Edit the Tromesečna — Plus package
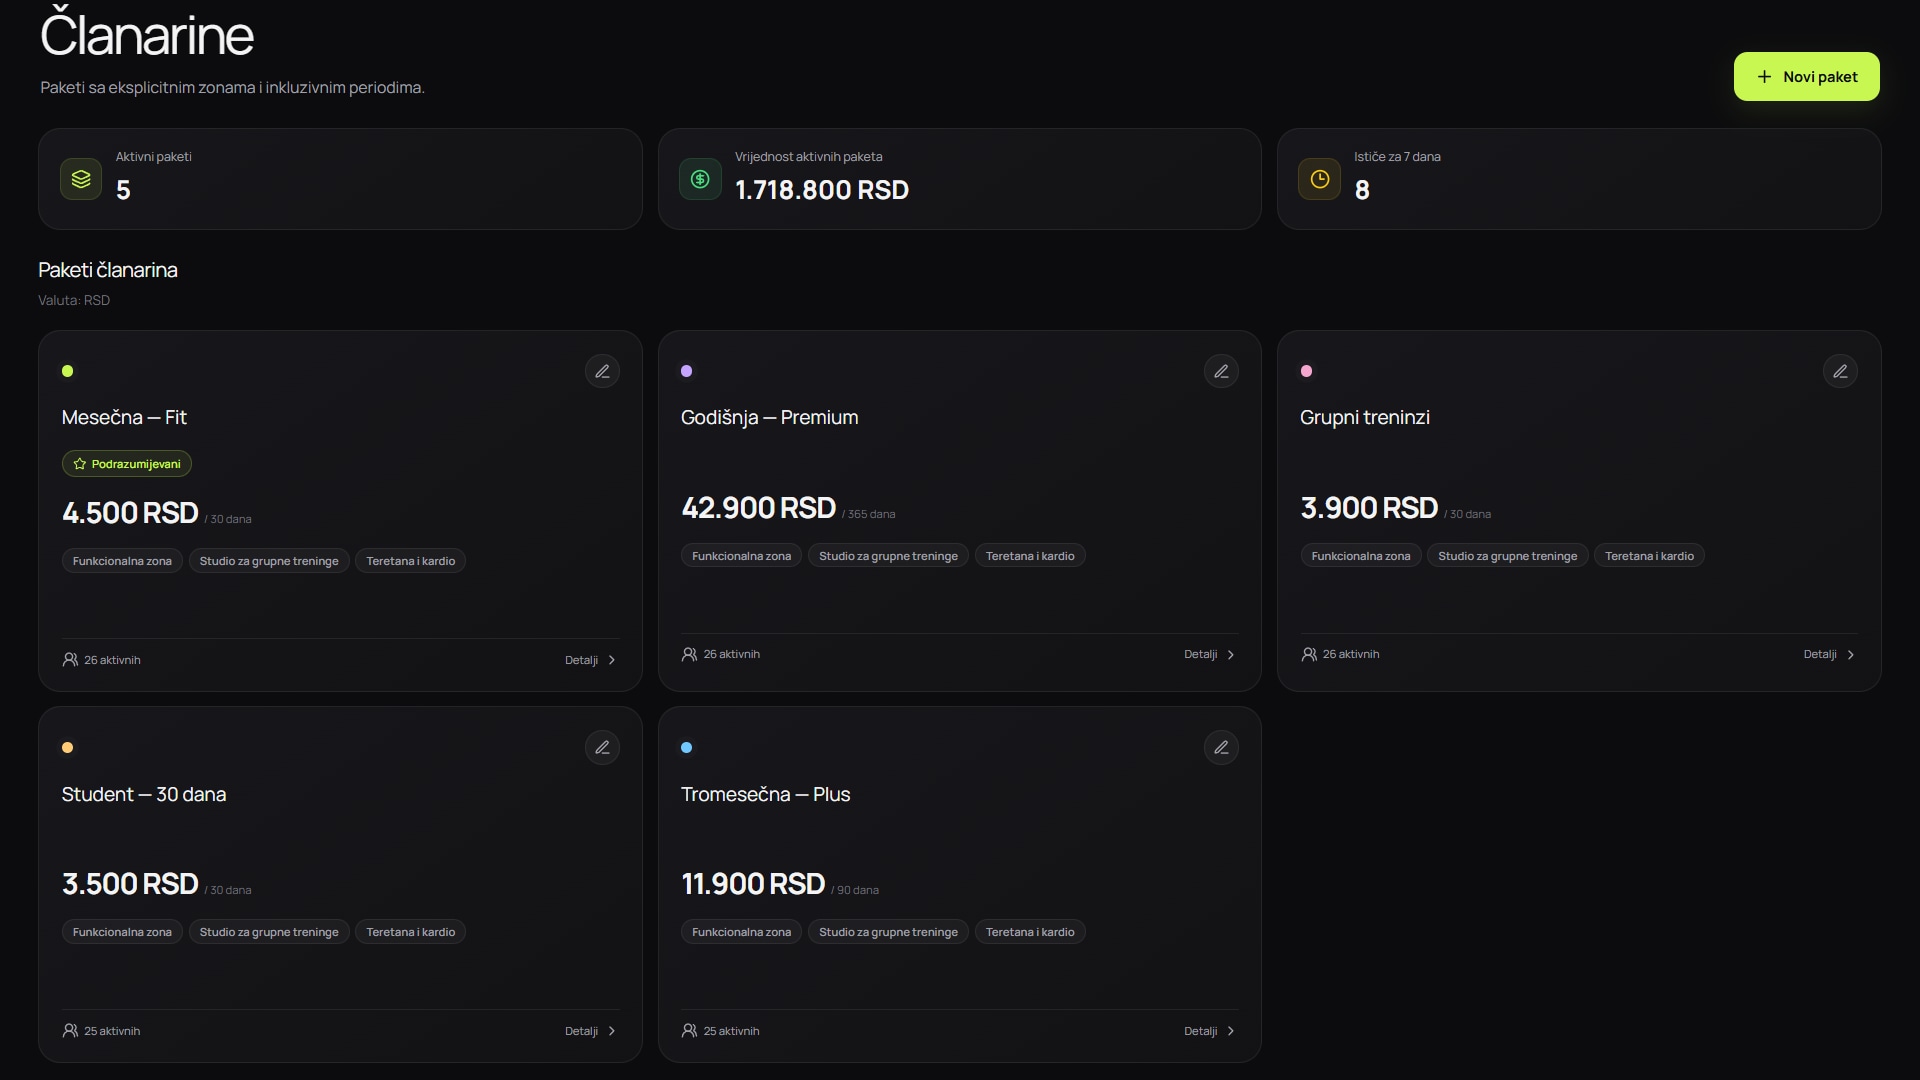 click(x=1221, y=748)
